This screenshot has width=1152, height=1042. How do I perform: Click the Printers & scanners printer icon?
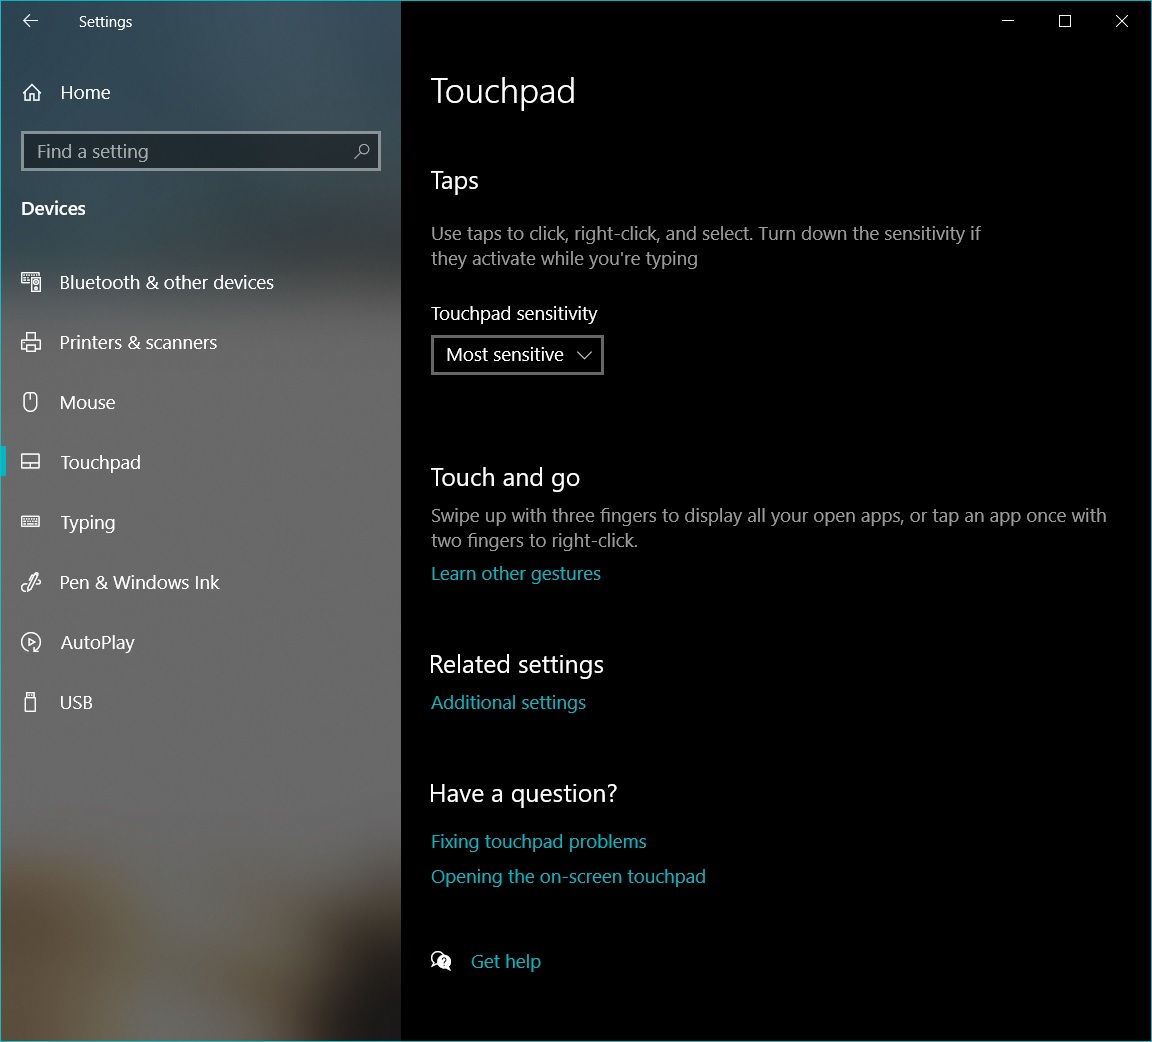[31, 342]
